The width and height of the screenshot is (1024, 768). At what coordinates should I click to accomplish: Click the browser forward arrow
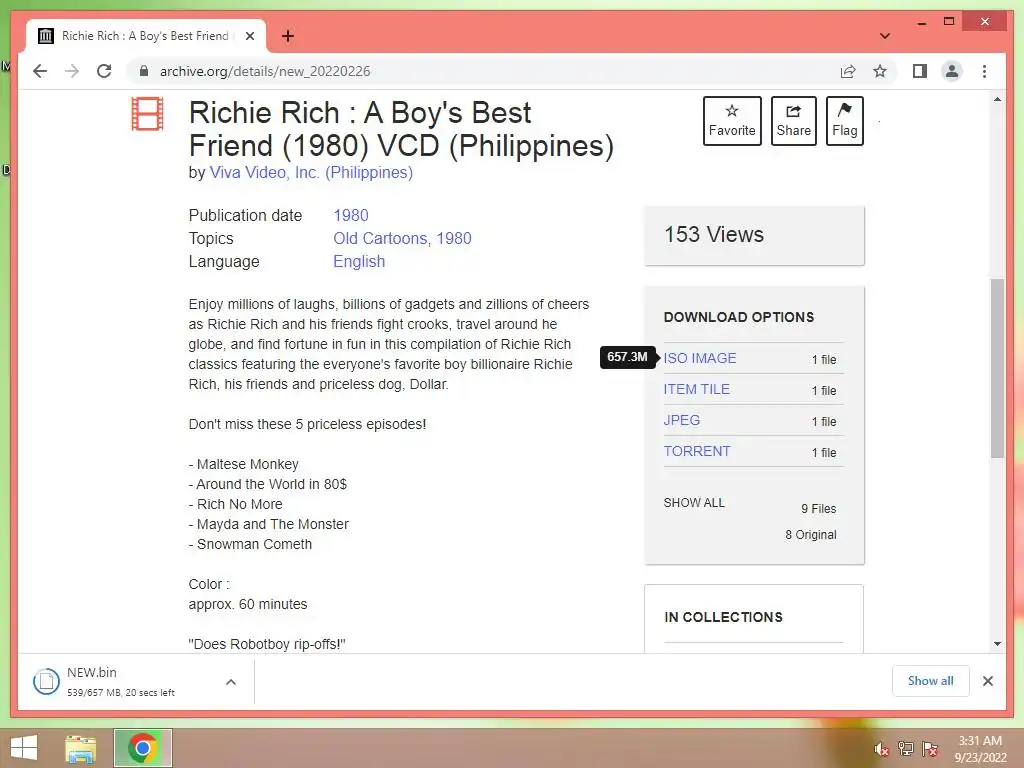(x=72, y=71)
